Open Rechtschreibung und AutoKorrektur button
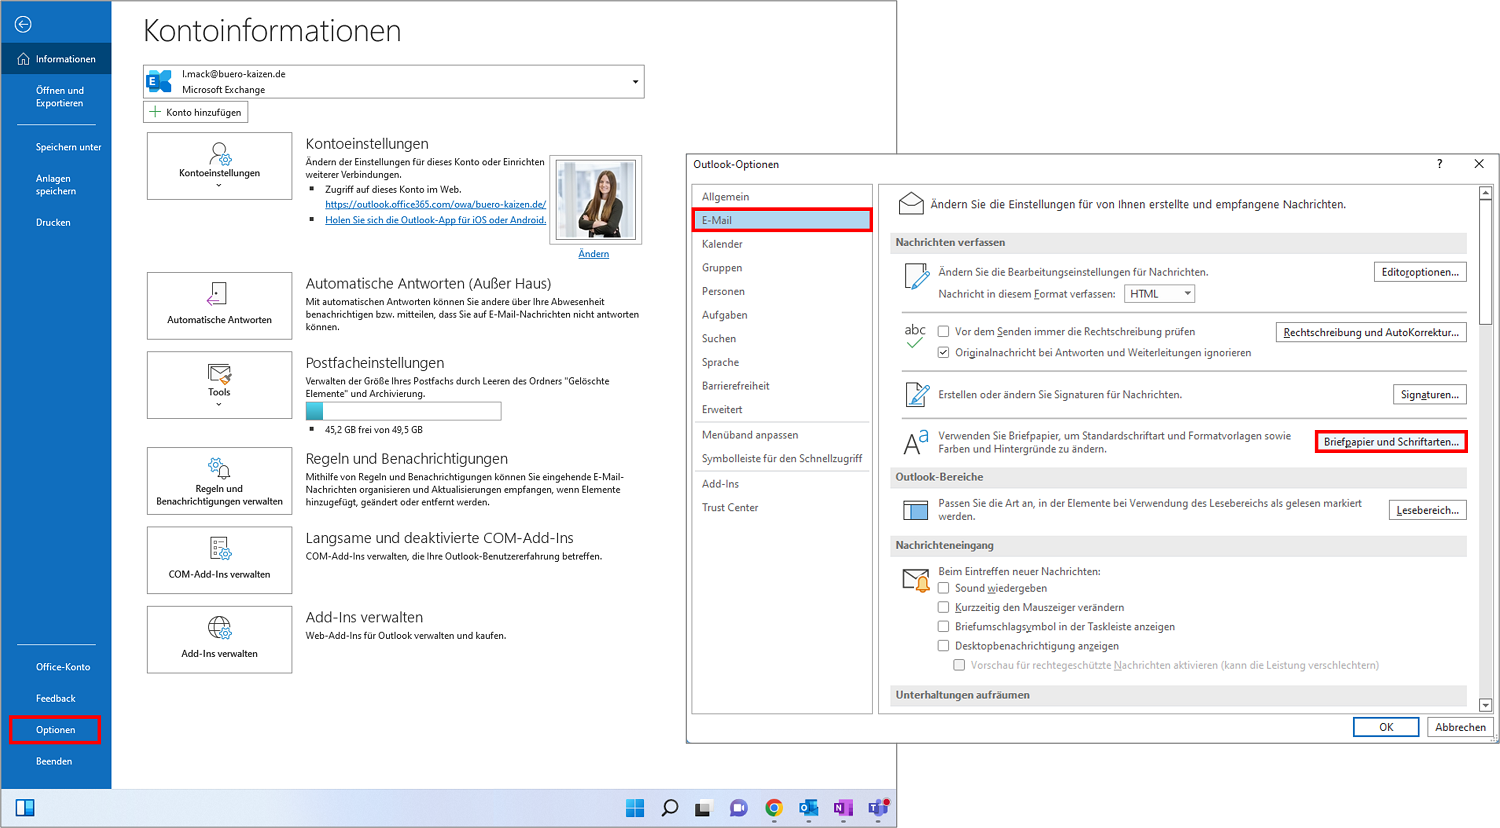Image resolution: width=1500 pixels, height=828 pixels. pyautogui.click(x=1371, y=332)
